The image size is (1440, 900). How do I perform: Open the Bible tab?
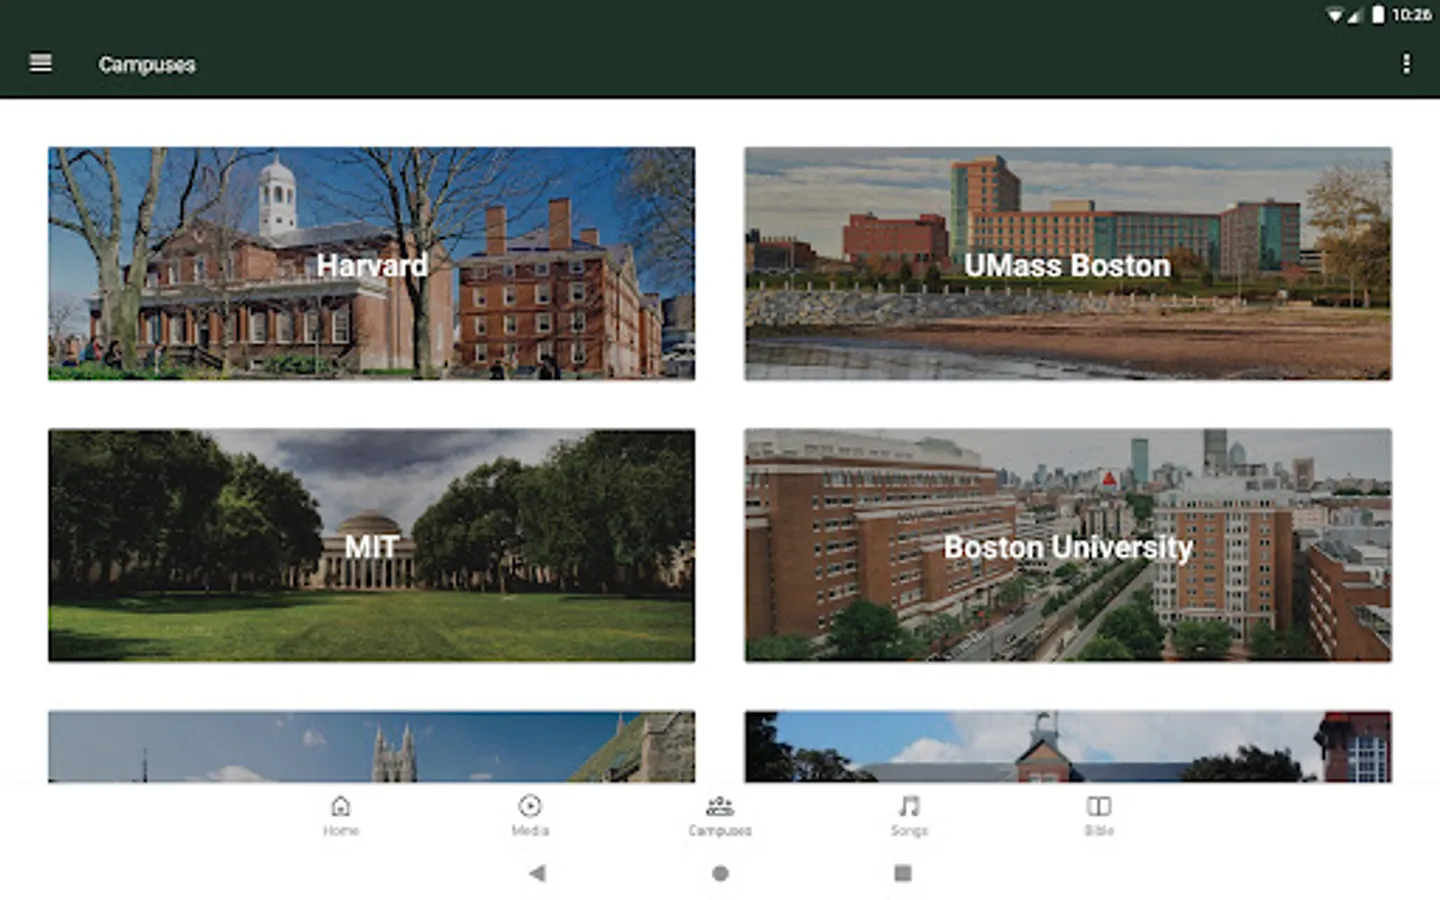tap(1099, 816)
